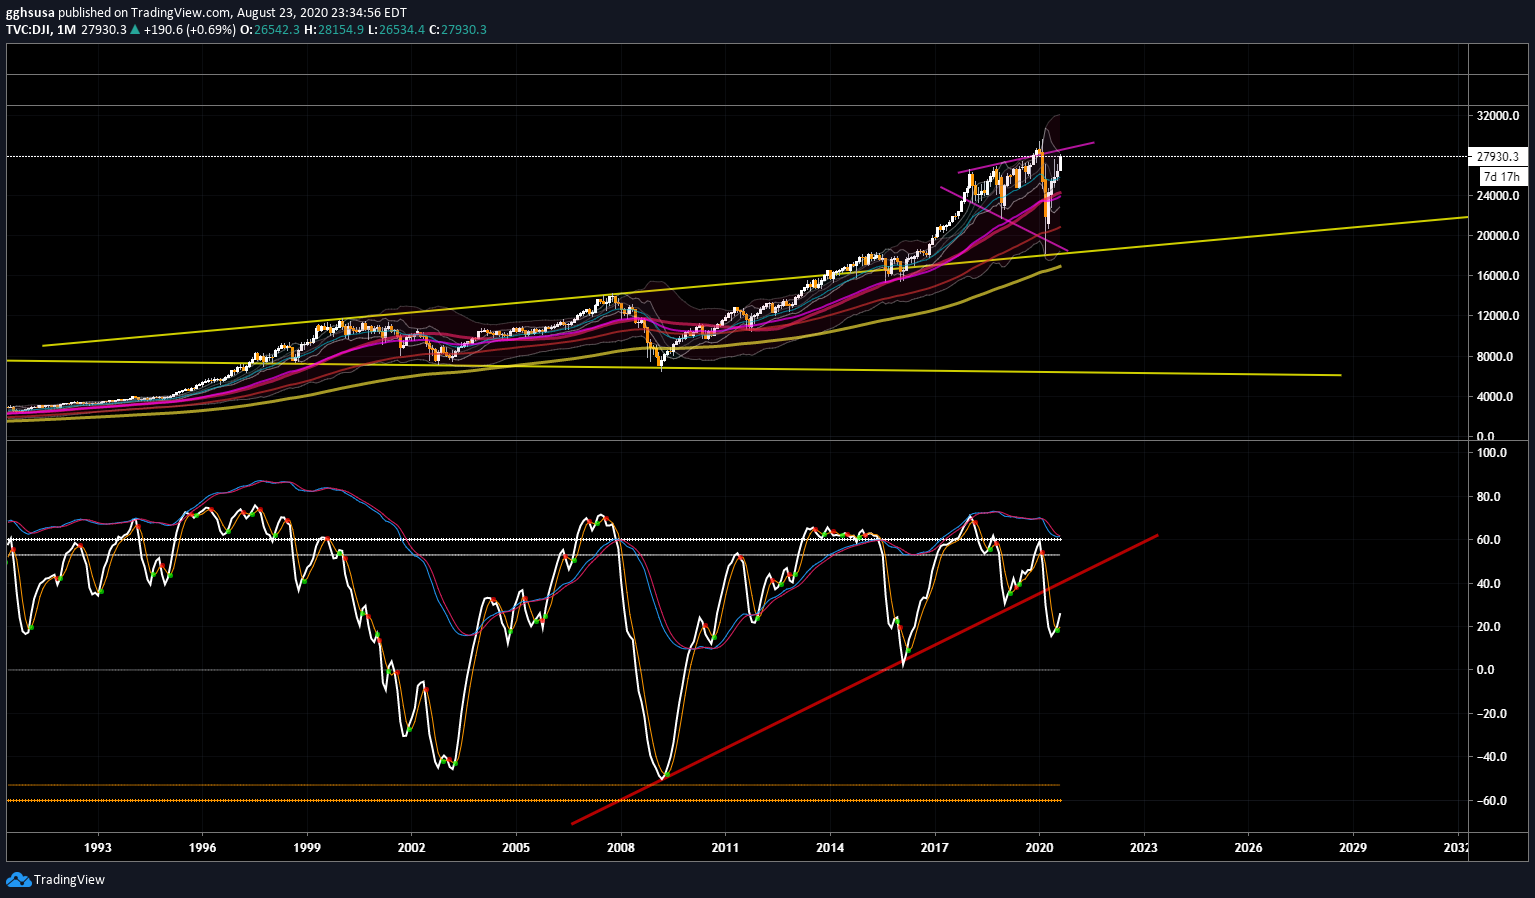Image resolution: width=1535 pixels, height=898 pixels.
Task: Click the 32000.0 price axis label
Action: [x=1498, y=116]
